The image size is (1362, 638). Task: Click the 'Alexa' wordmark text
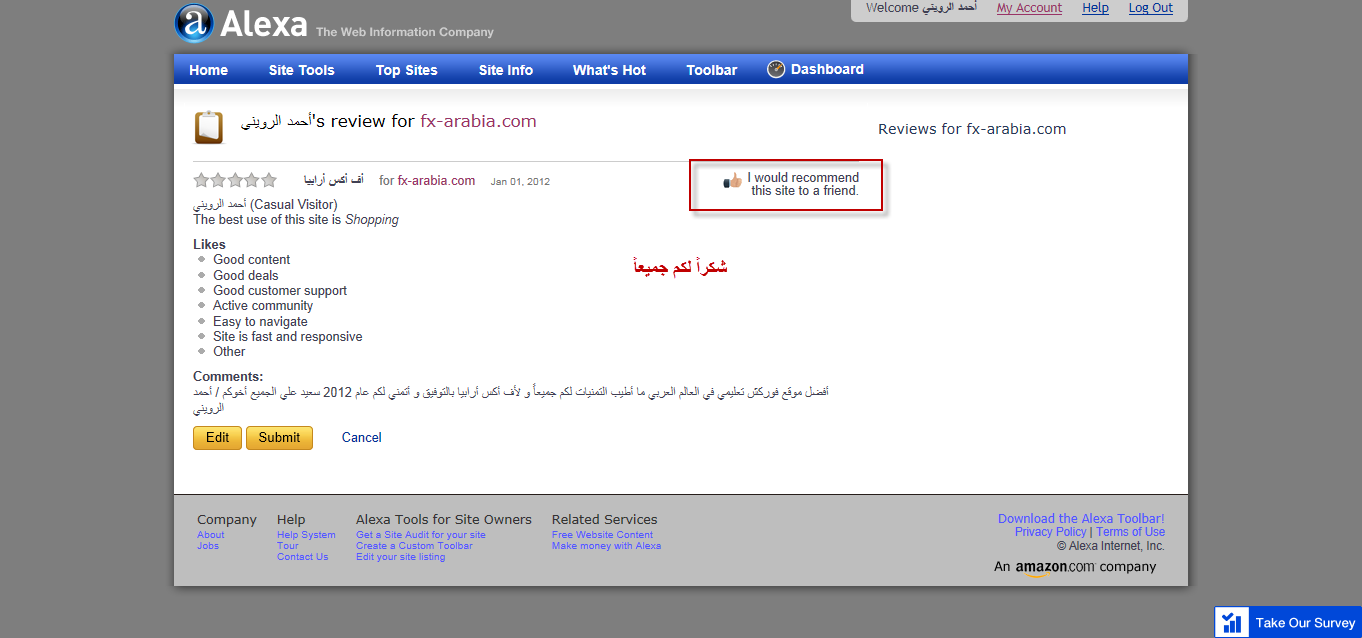coord(263,24)
